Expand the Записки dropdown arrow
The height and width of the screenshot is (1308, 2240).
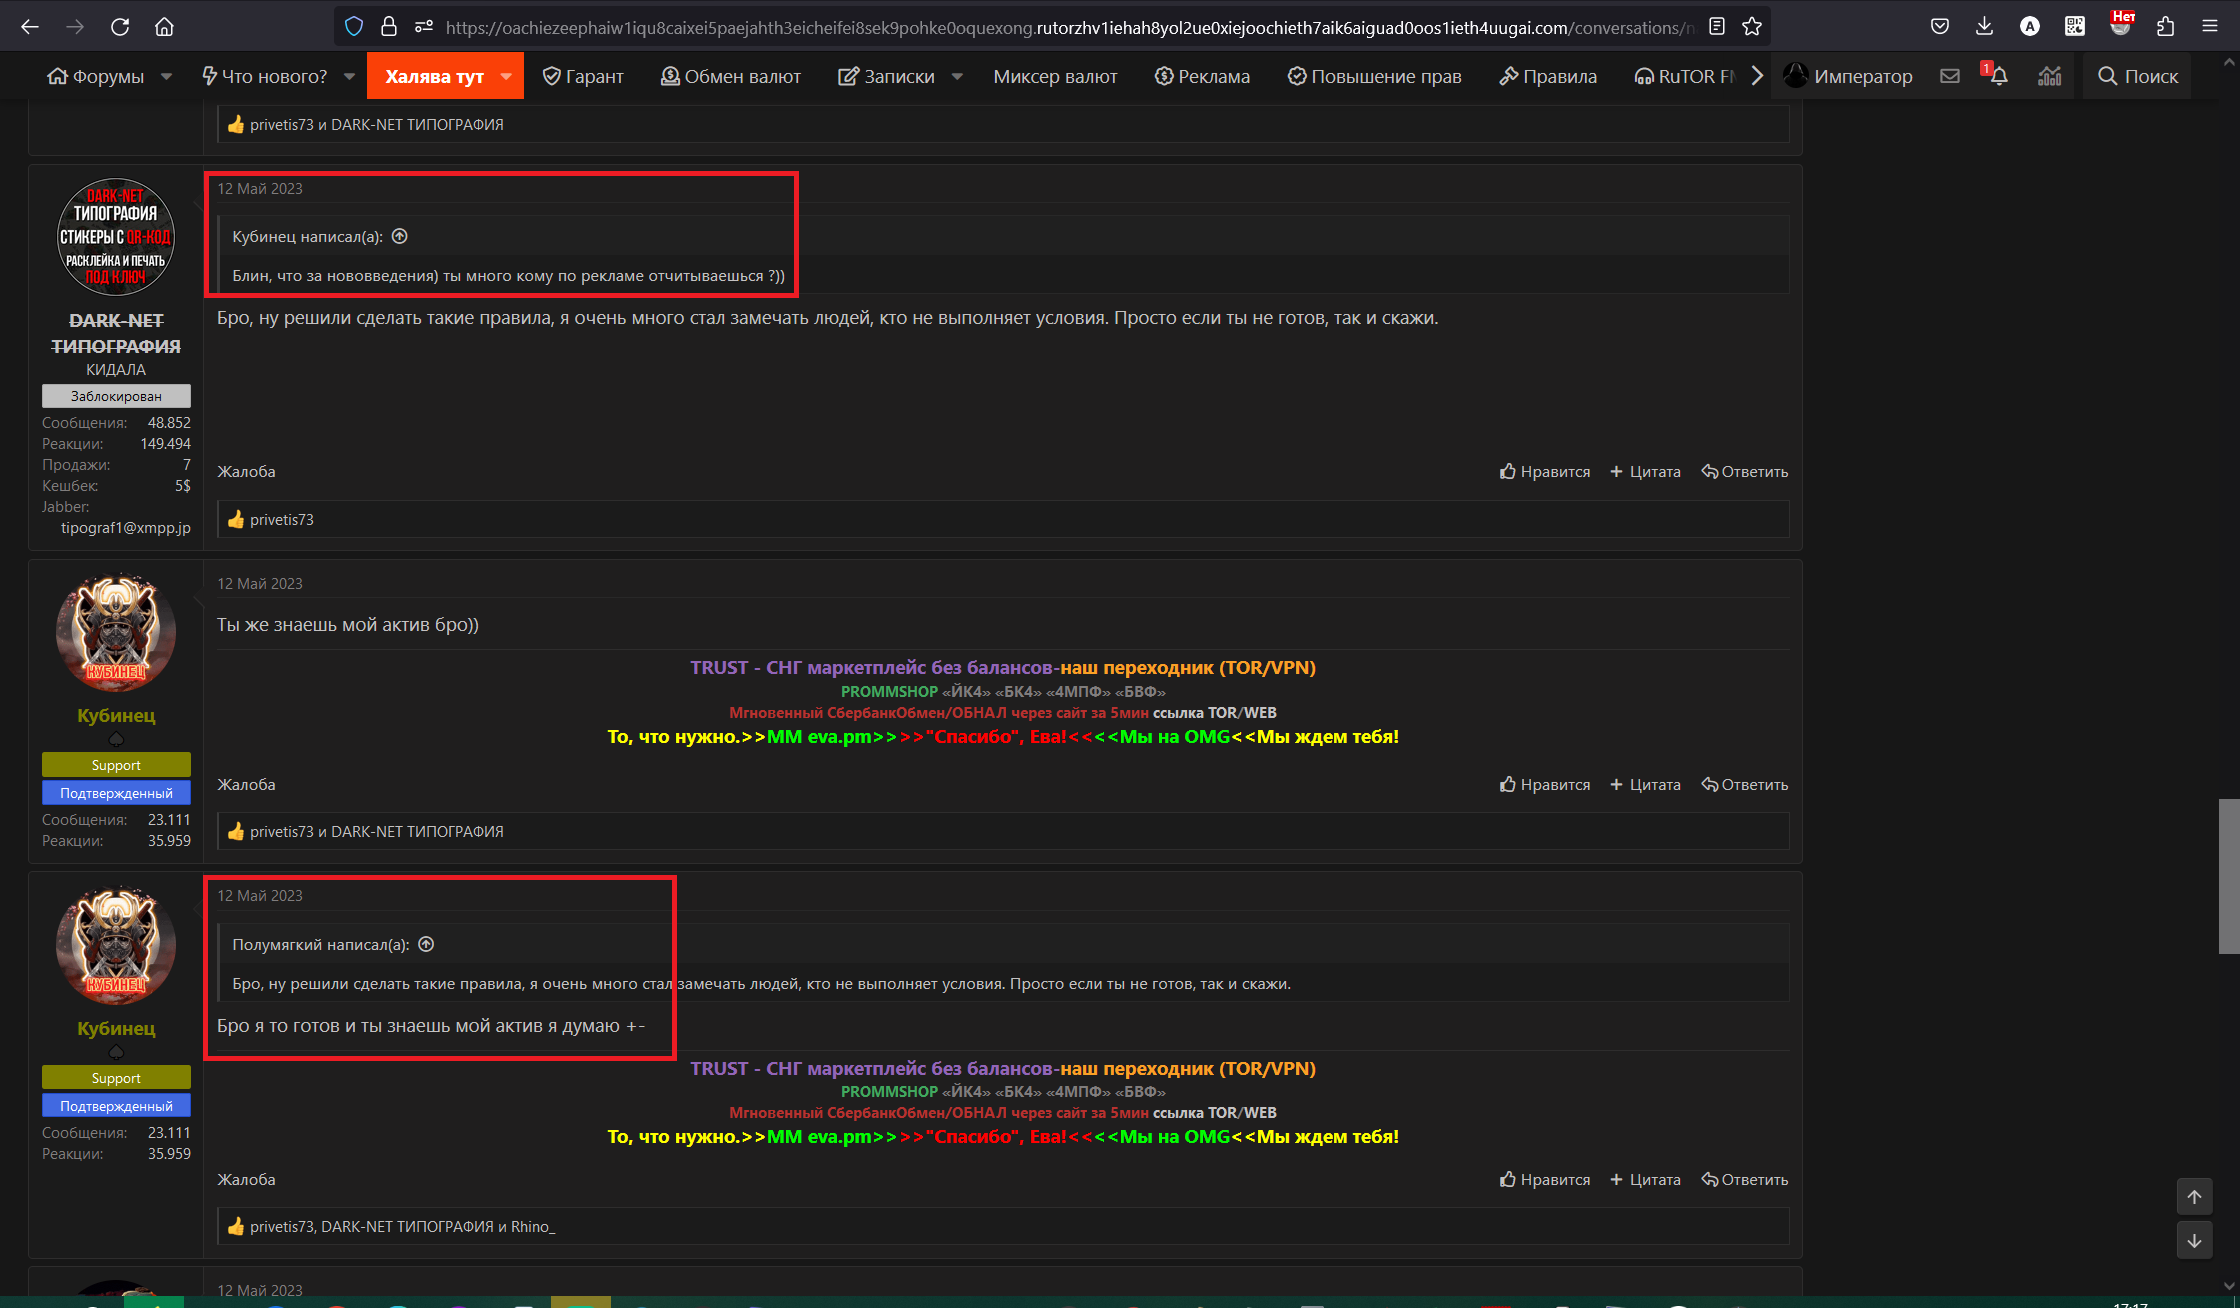pos(957,76)
